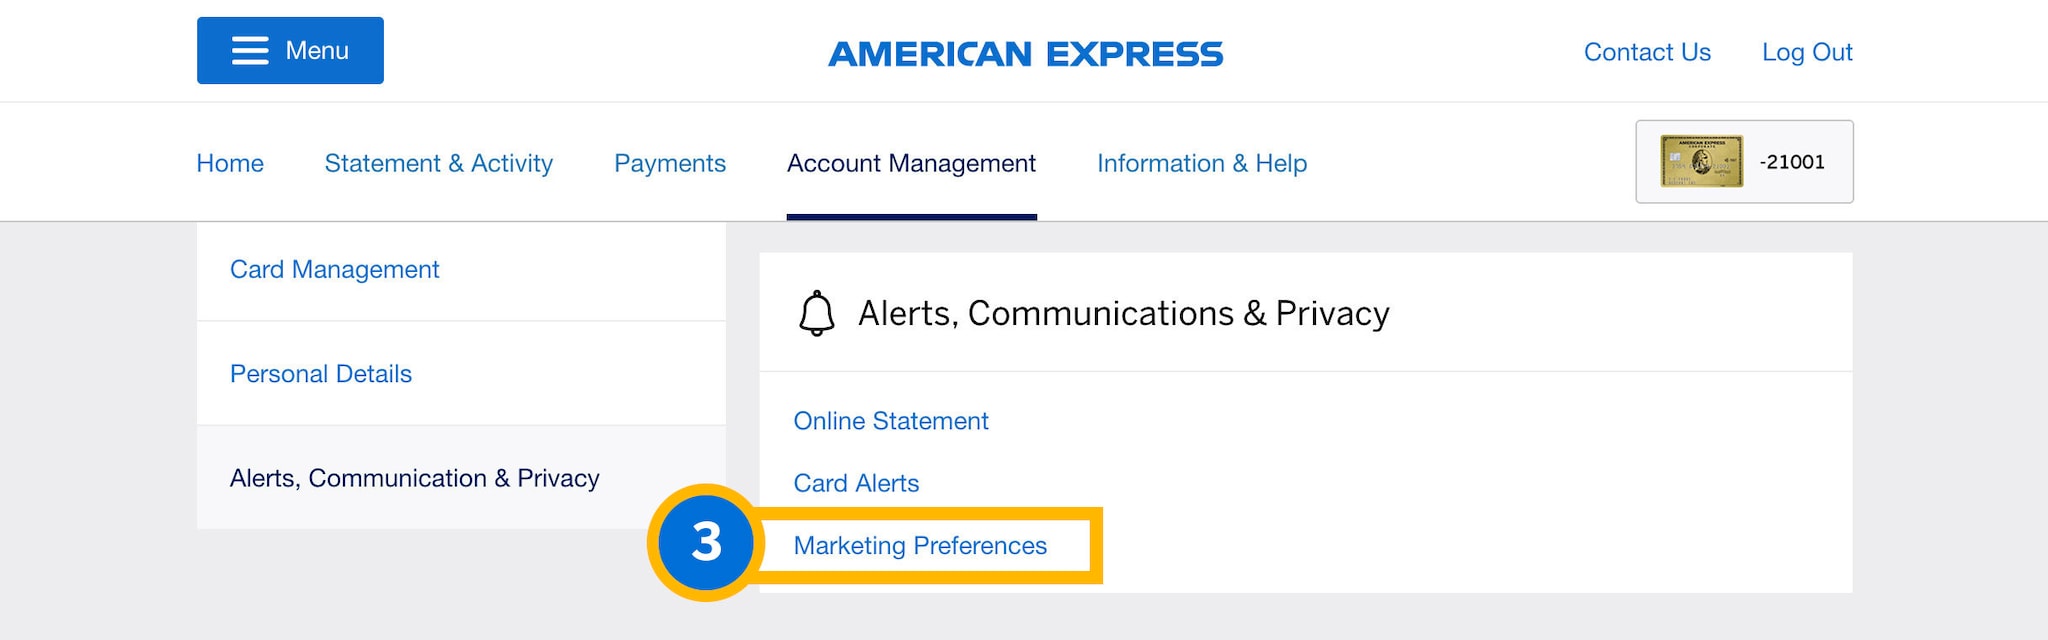Click the gold card thumbnail image
This screenshot has width=2048, height=640.
pos(1701,162)
